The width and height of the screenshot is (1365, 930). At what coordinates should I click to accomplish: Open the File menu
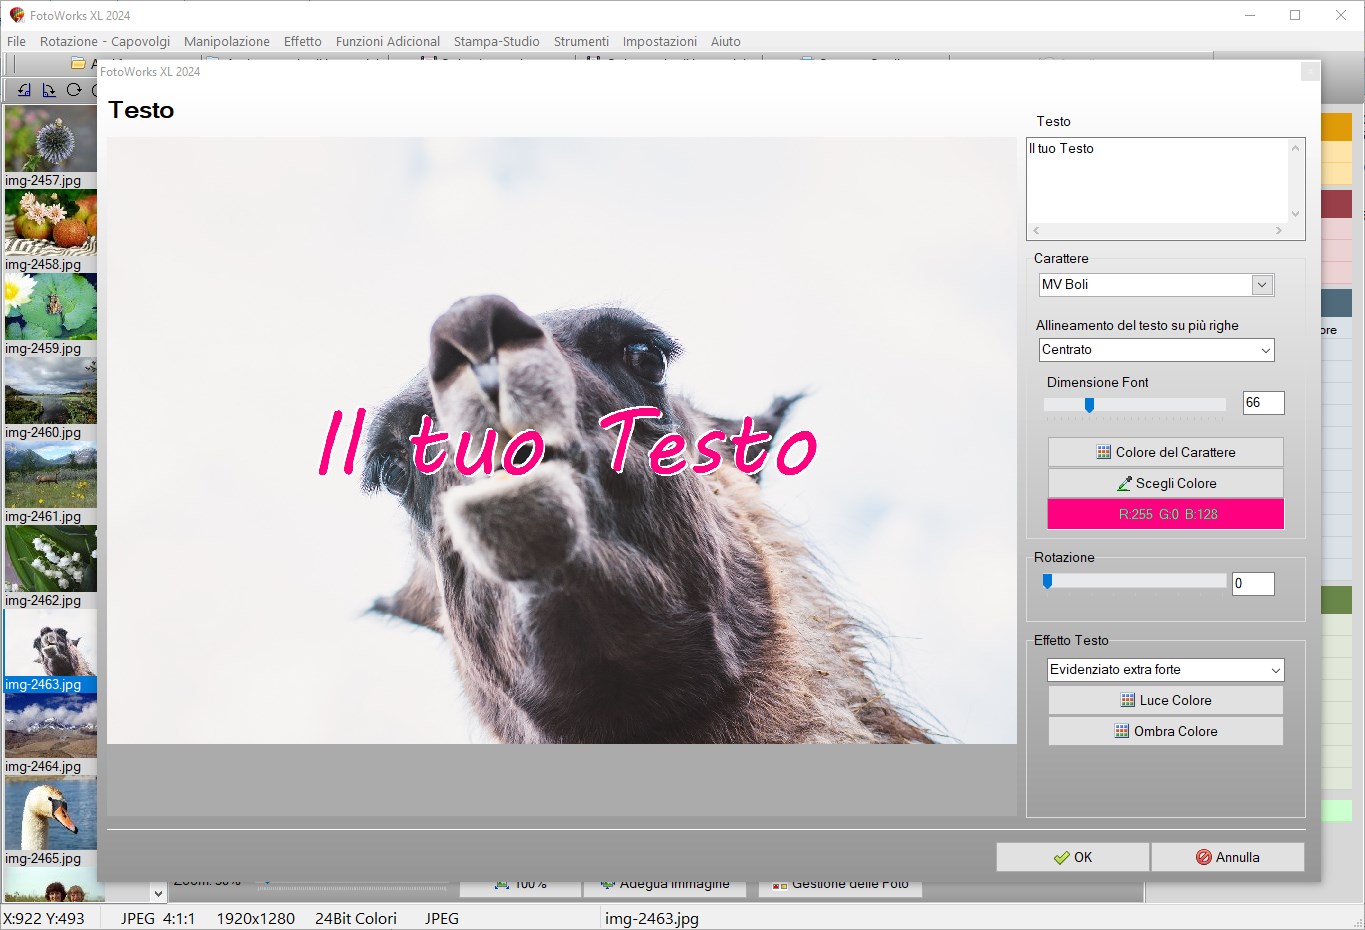16,41
